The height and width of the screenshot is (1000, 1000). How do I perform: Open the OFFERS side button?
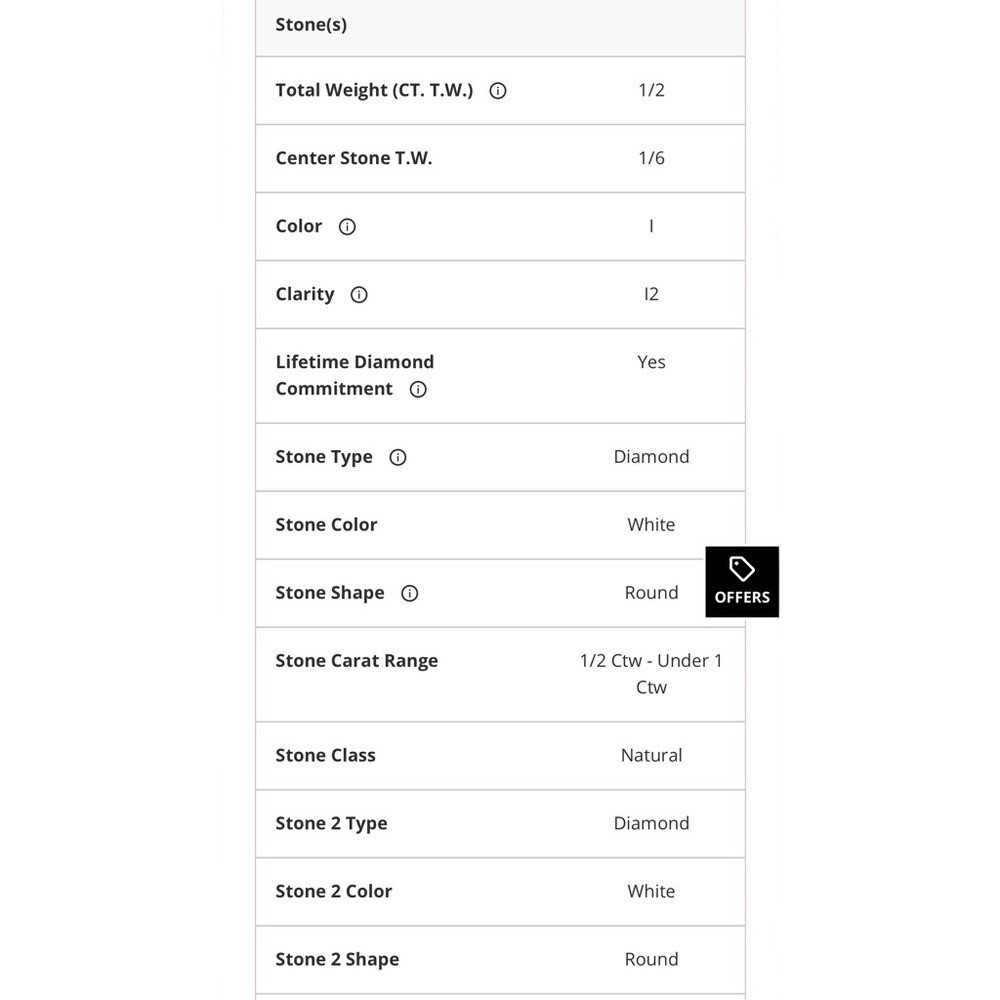click(x=742, y=582)
